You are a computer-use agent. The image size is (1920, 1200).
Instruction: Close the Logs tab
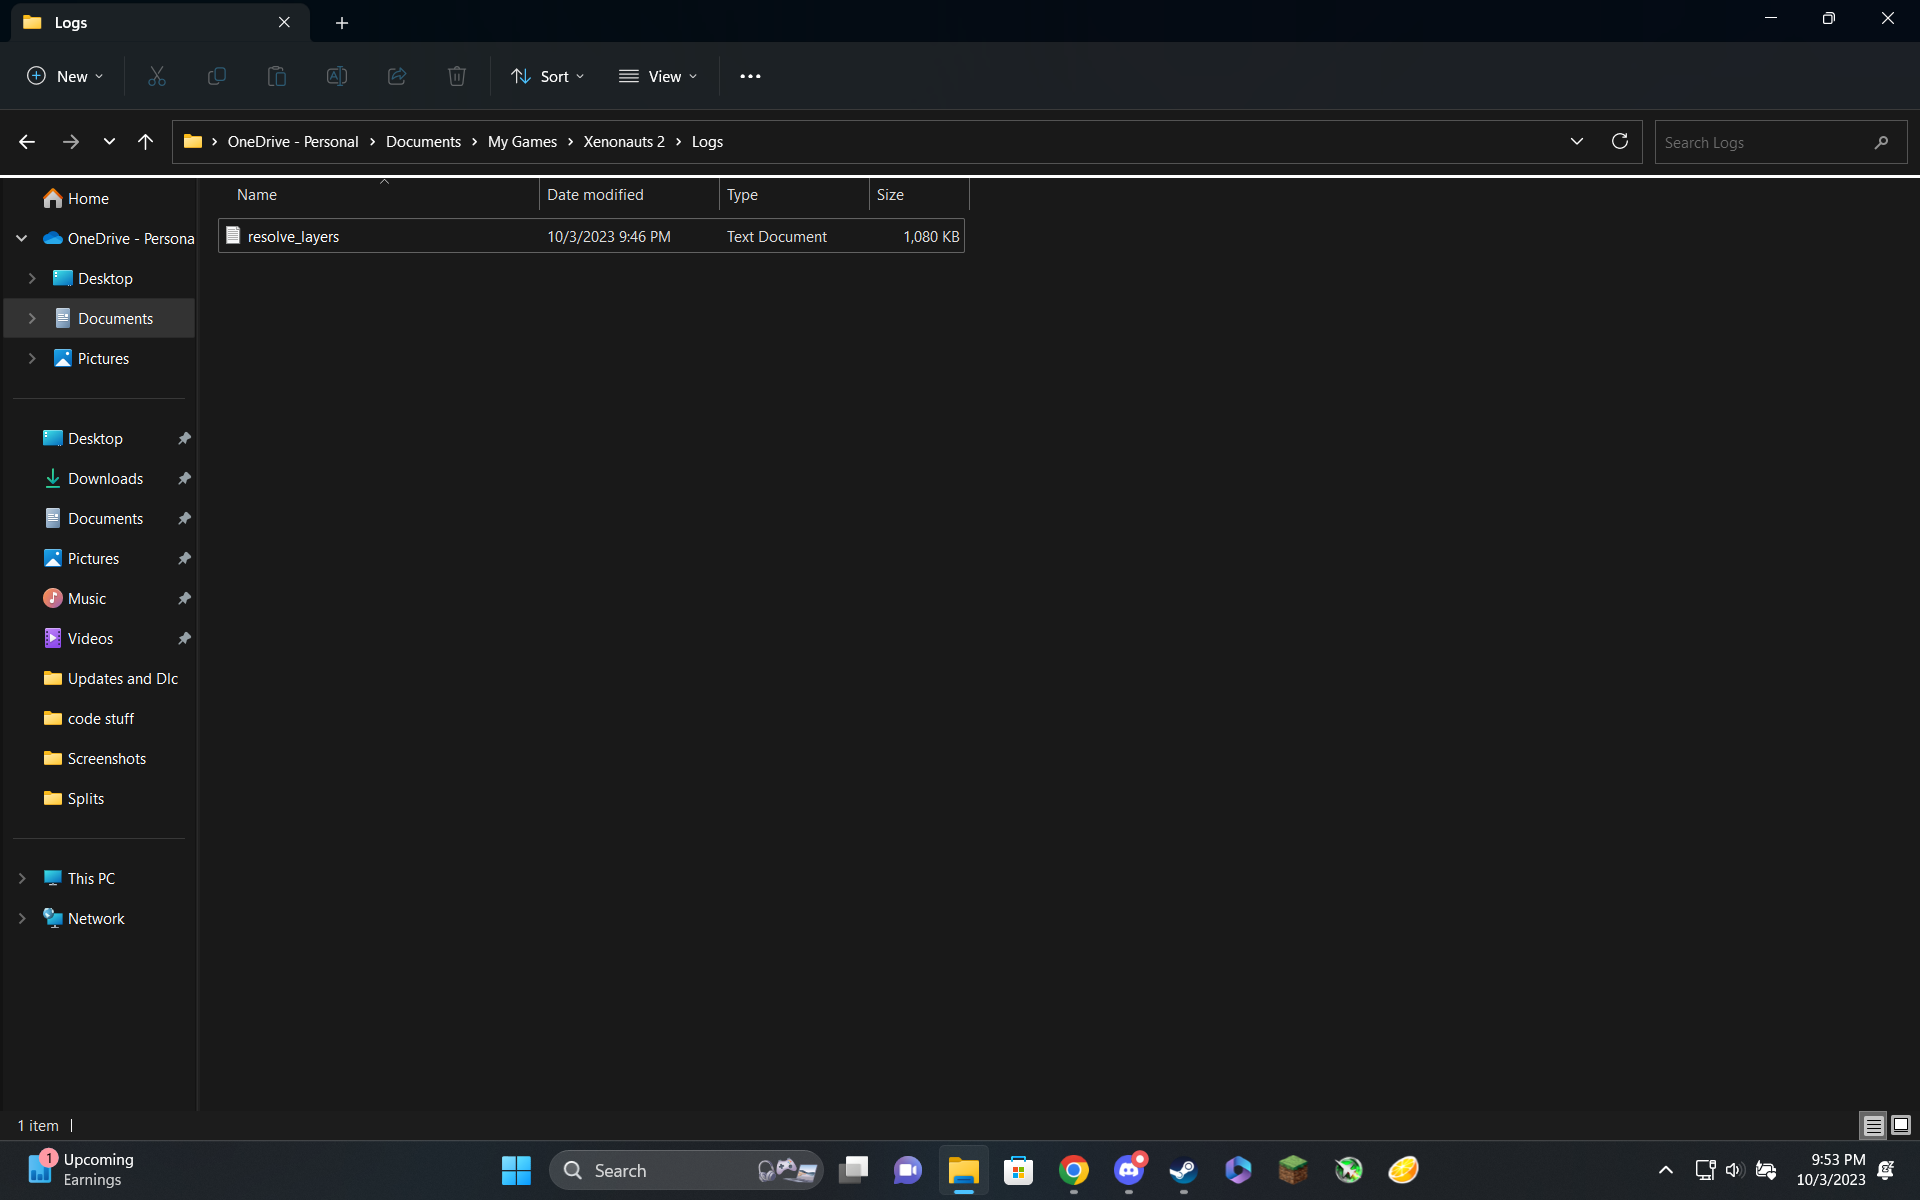coord(284,22)
